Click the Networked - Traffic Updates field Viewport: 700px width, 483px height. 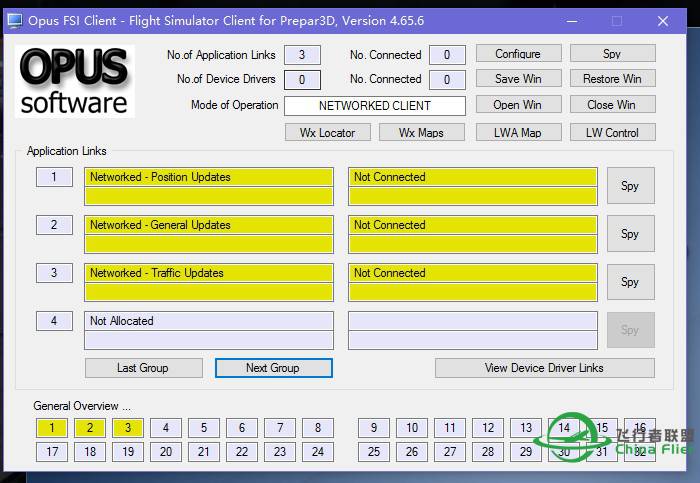point(209,273)
